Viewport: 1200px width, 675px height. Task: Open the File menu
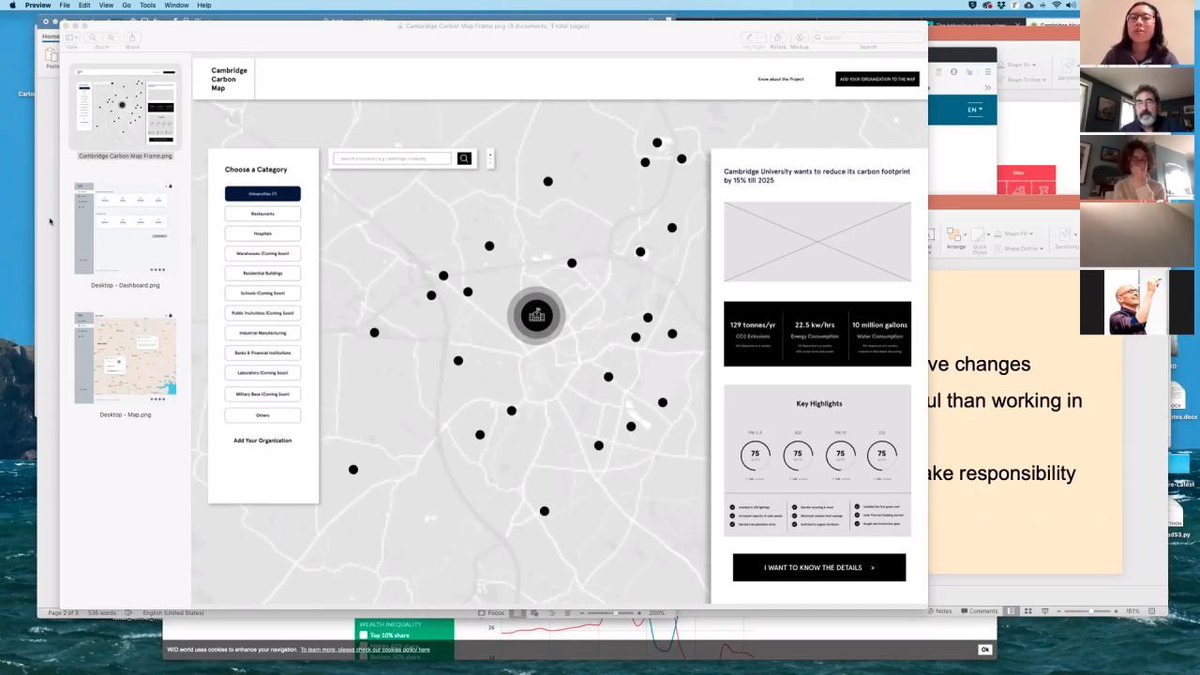[x=64, y=5]
